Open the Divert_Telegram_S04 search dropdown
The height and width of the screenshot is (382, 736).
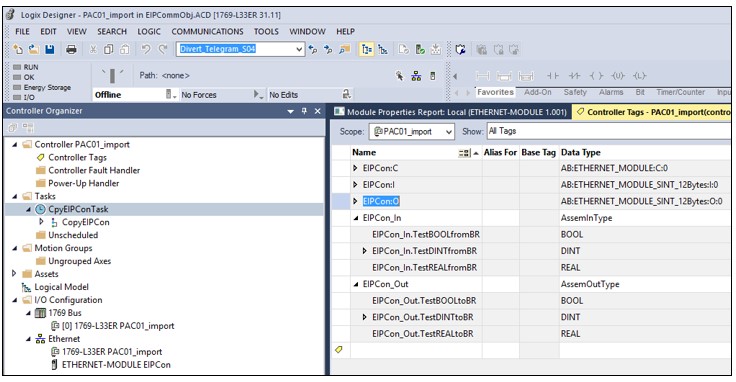pyautogui.click(x=299, y=49)
